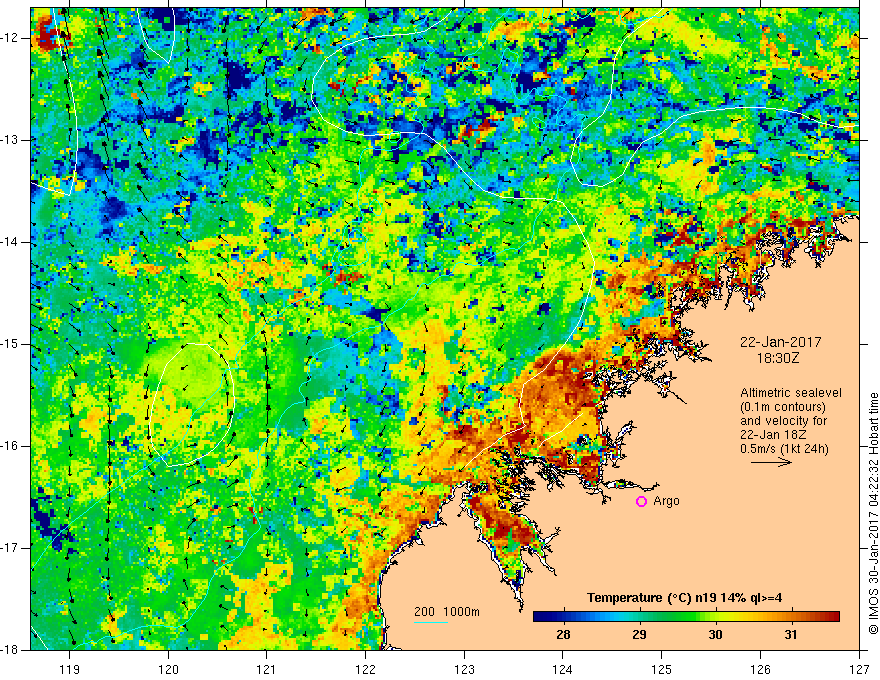Screen dimensions: 880x680
Task: Click longitude axis label '122'
Action: pyautogui.click(x=365, y=669)
